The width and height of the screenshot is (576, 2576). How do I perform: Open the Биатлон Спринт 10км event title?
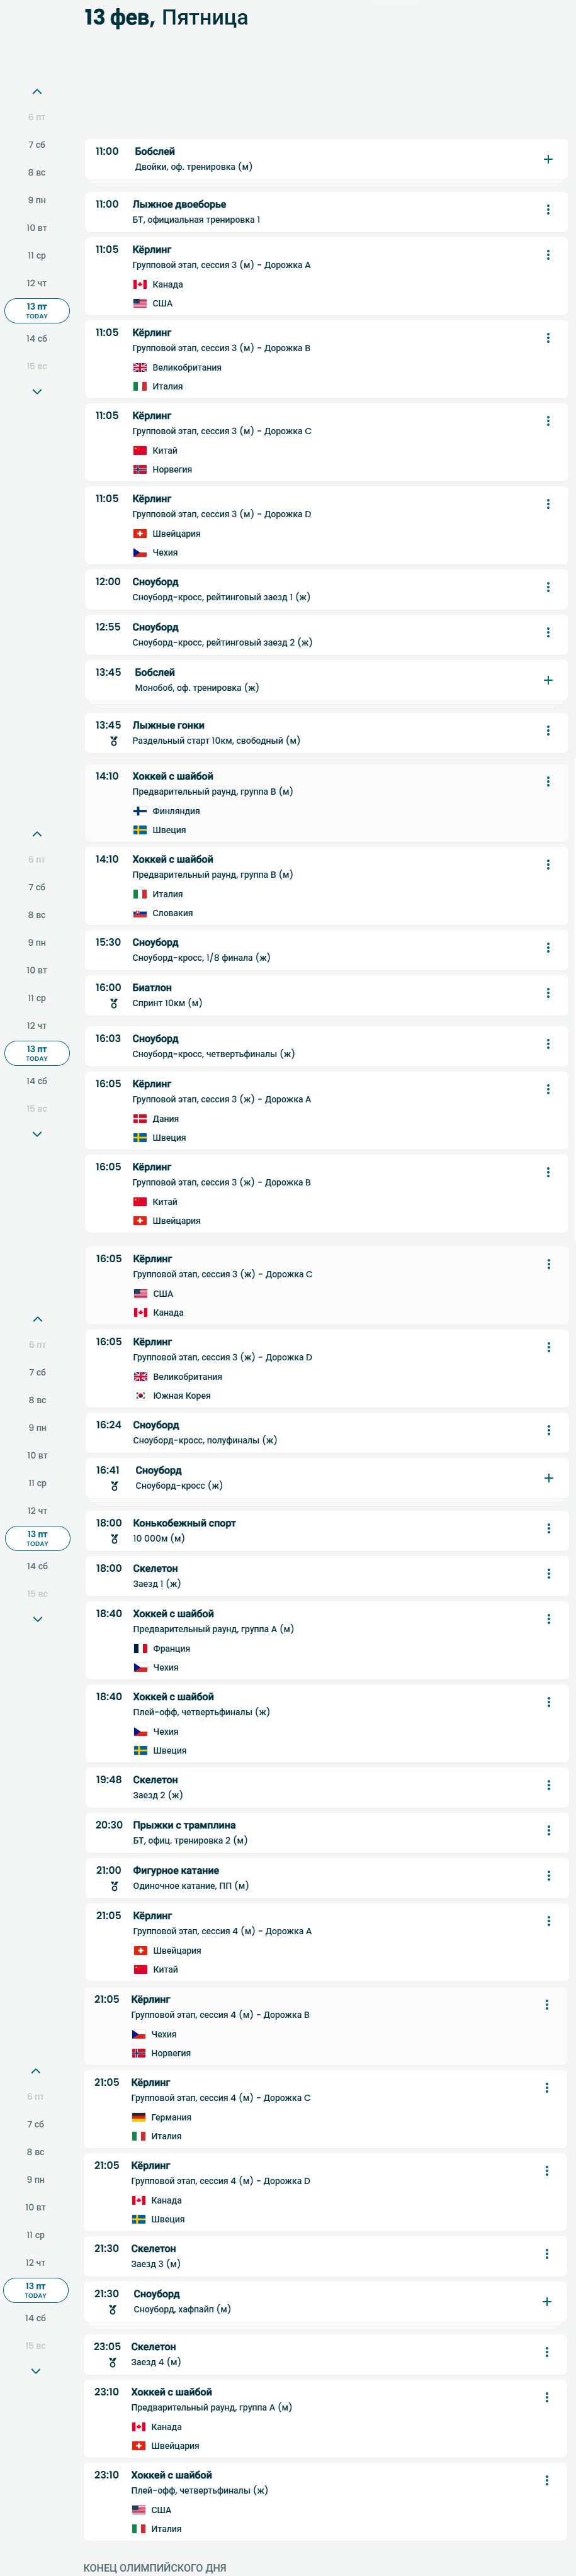(152, 988)
